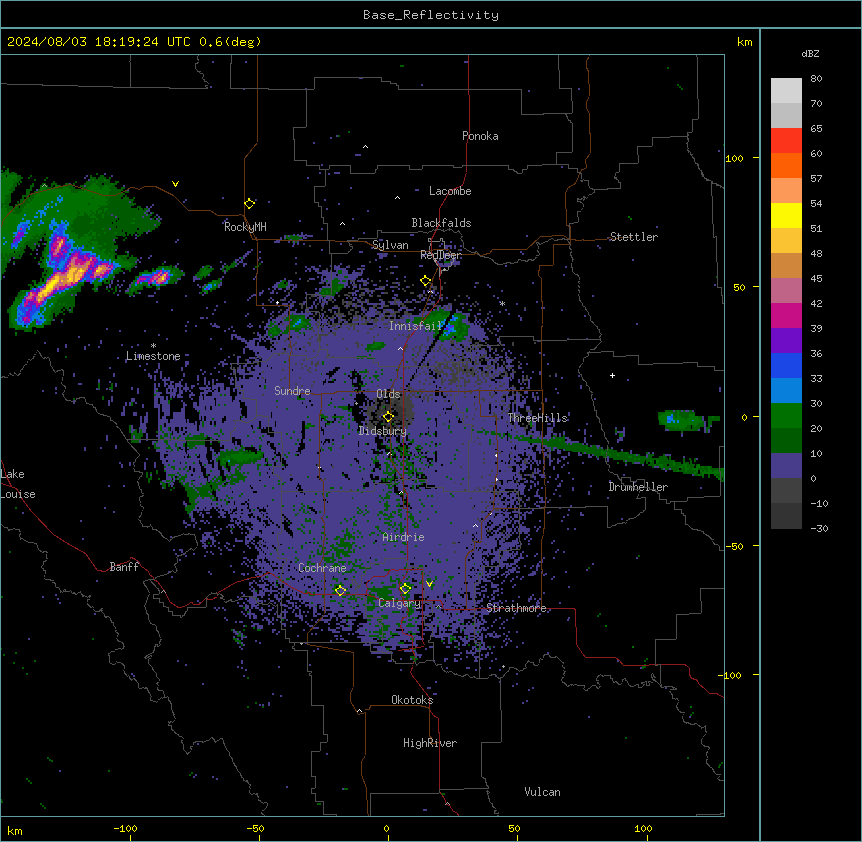Select the -30 value on the dBZ scale
The image size is (862, 842).
pyautogui.click(x=819, y=529)
